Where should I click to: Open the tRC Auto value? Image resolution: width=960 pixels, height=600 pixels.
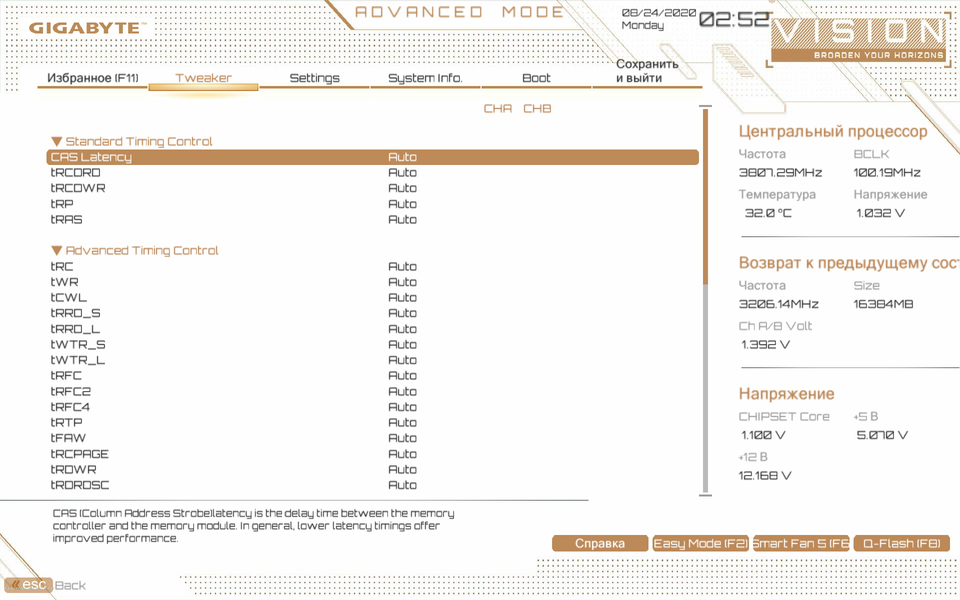pos(402,266)
